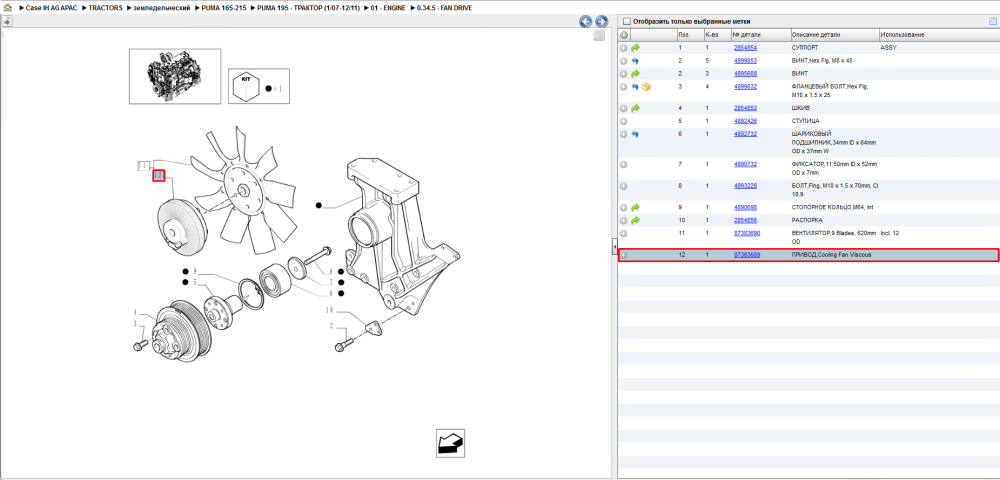
Task: Open part number link 4892732
Action: tap(746, 135)
